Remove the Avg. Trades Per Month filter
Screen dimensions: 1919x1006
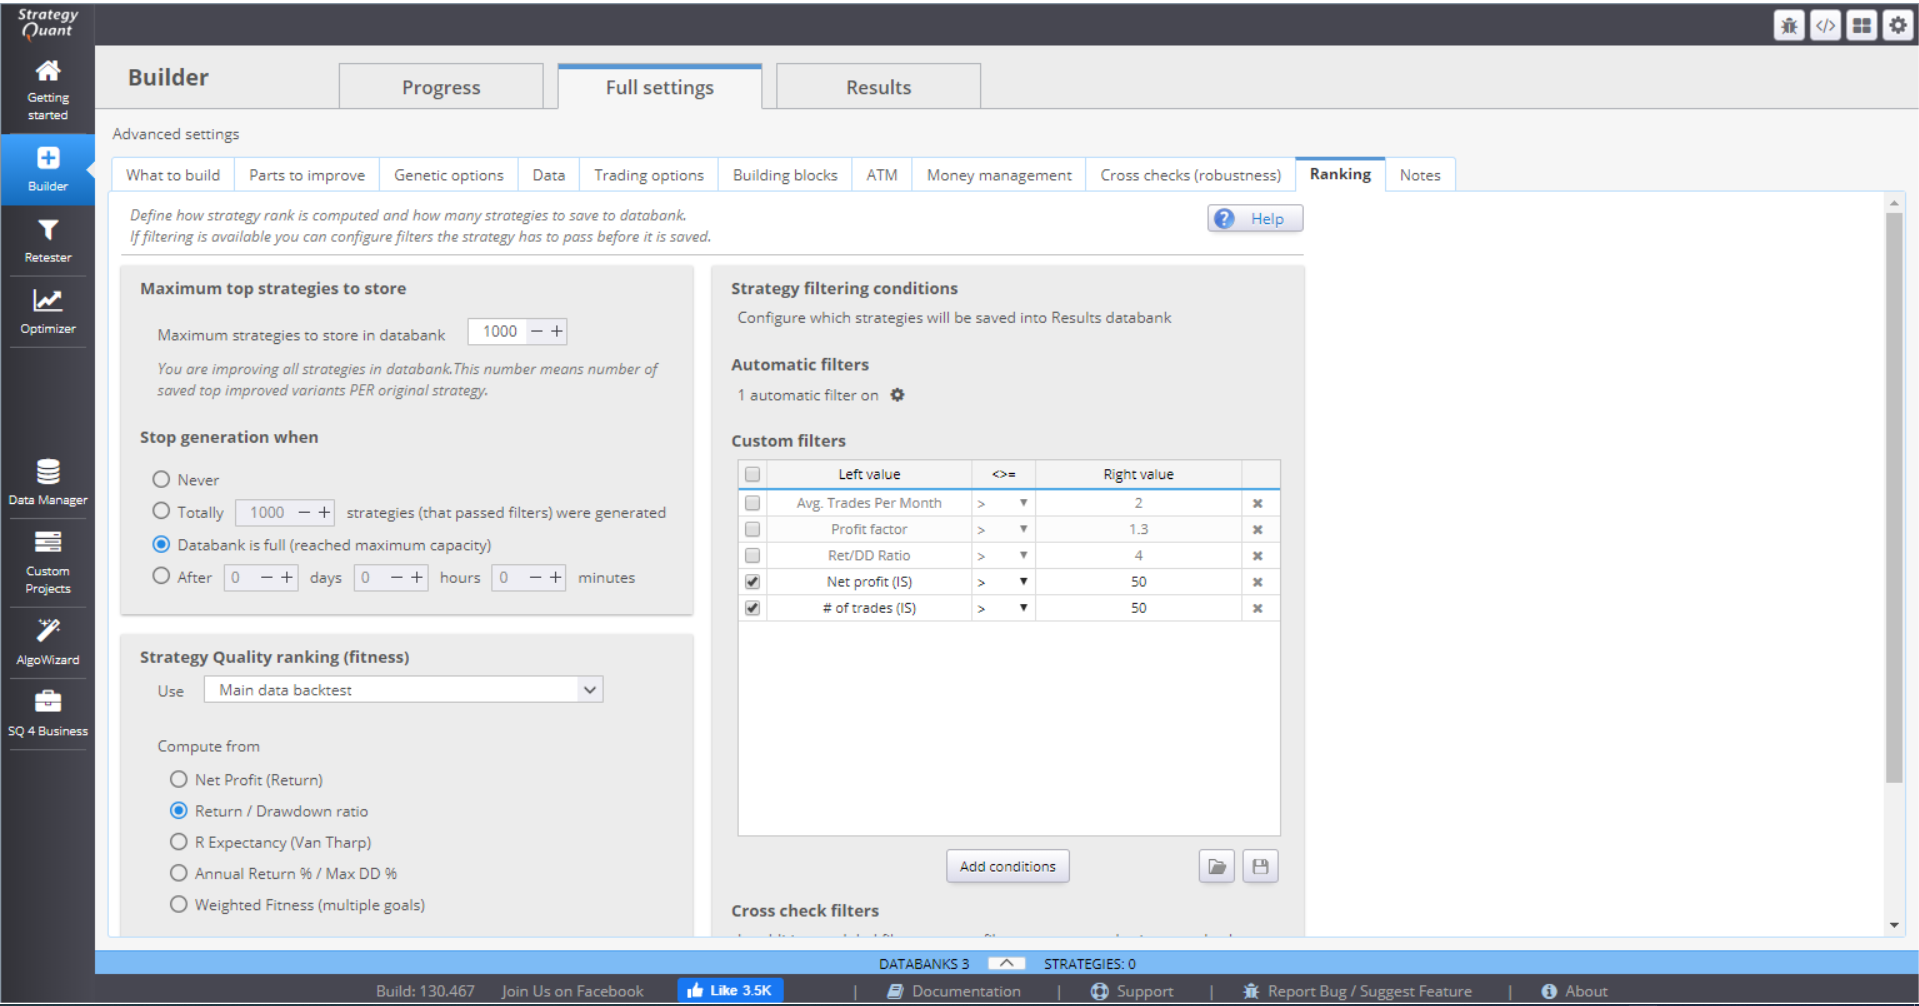click(1257, 503)
